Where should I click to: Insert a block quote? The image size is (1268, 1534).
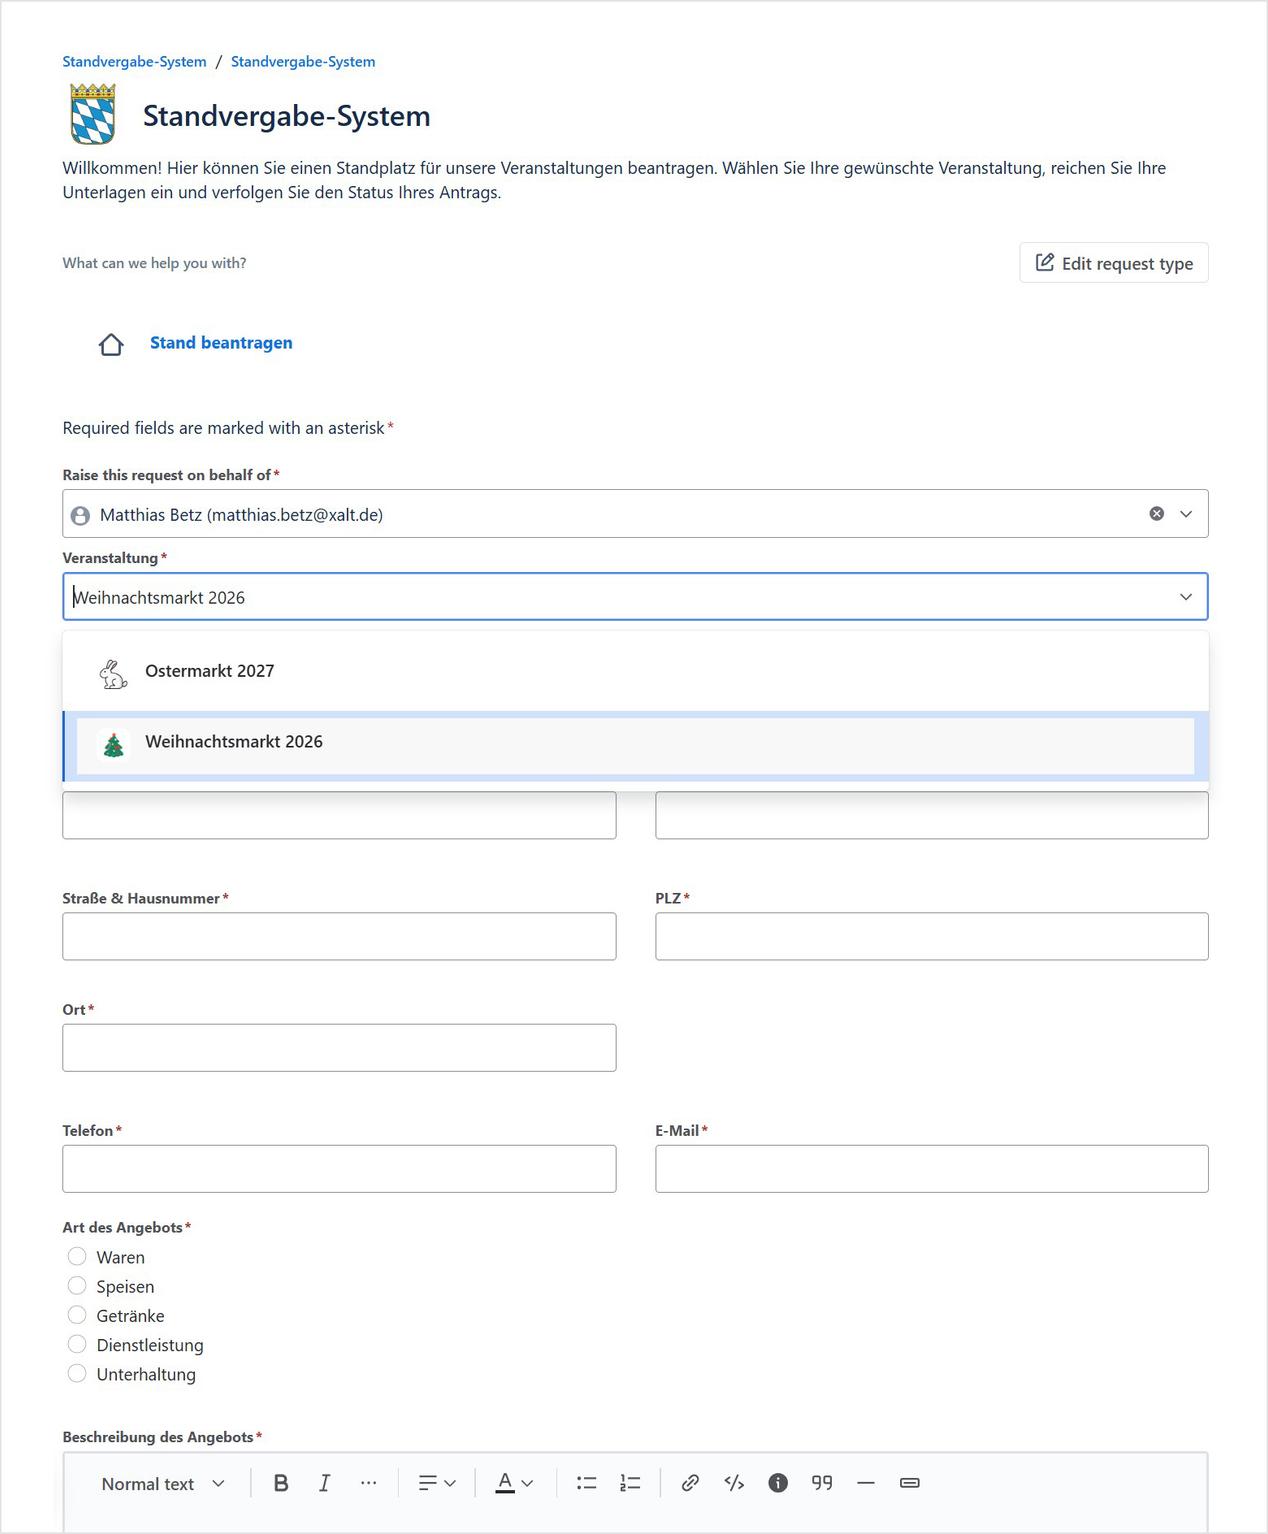click(x=822, y=1483)
